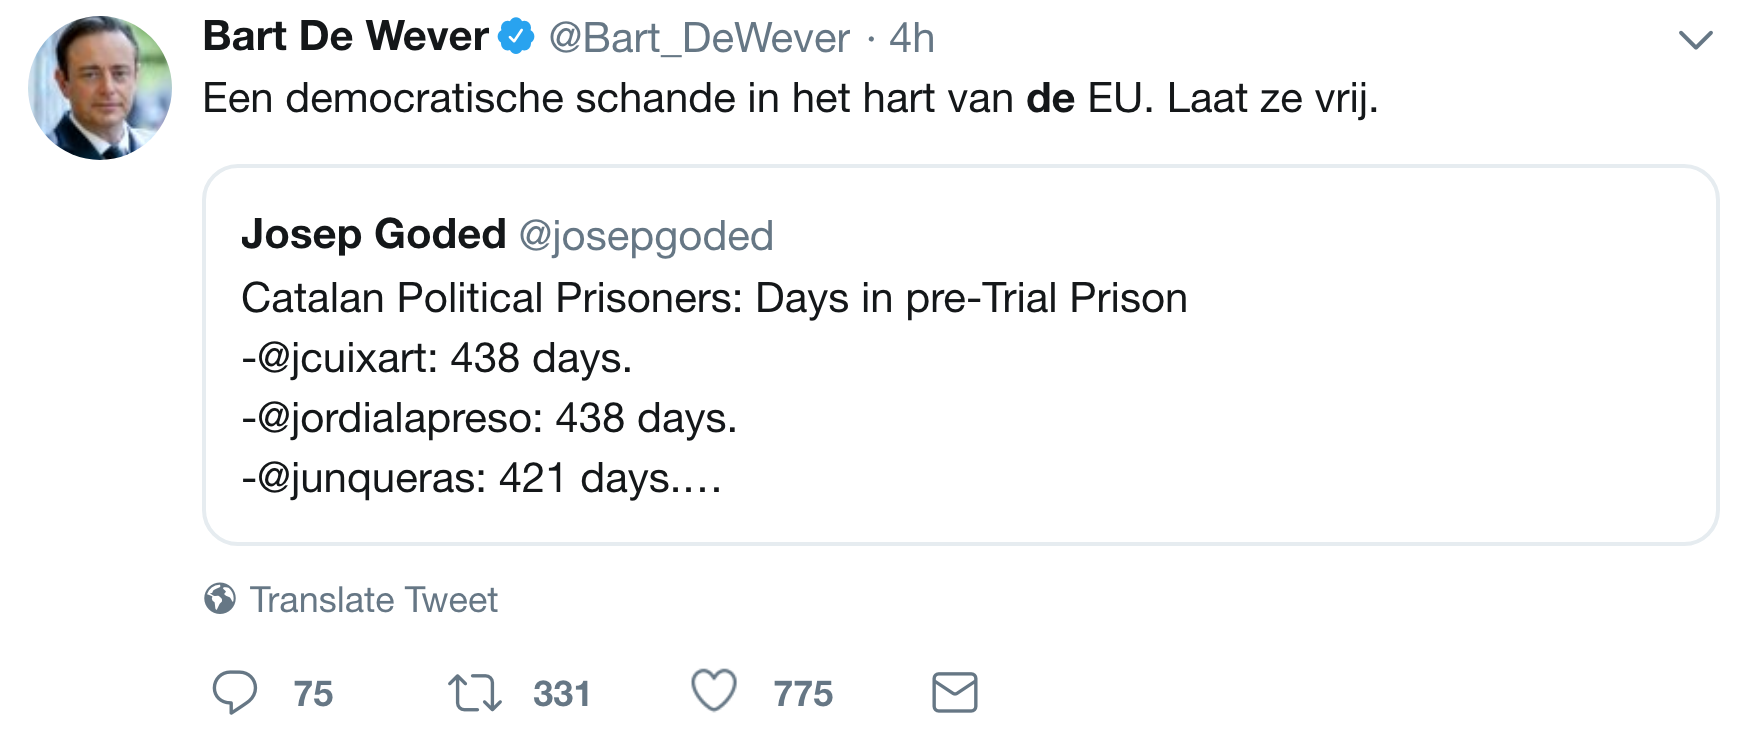Click the Bart De Wever display name
The height and width of the screenshot is (742, 1754).
[345, 37]
